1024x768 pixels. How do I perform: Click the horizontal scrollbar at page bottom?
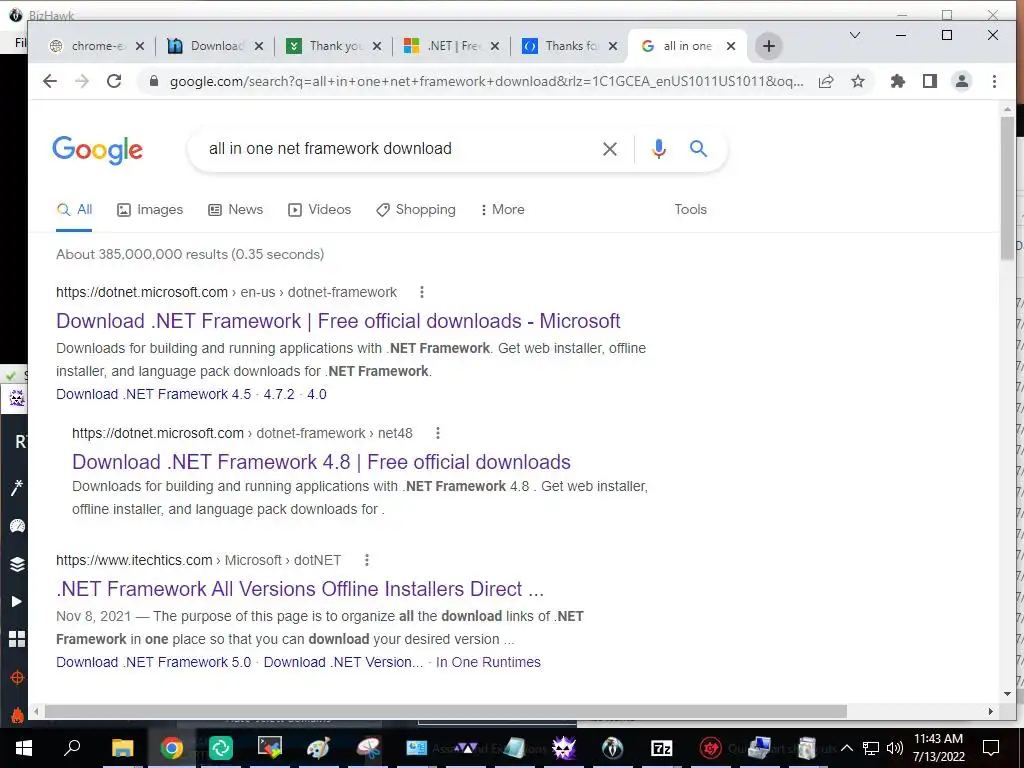tap(446, 711)
